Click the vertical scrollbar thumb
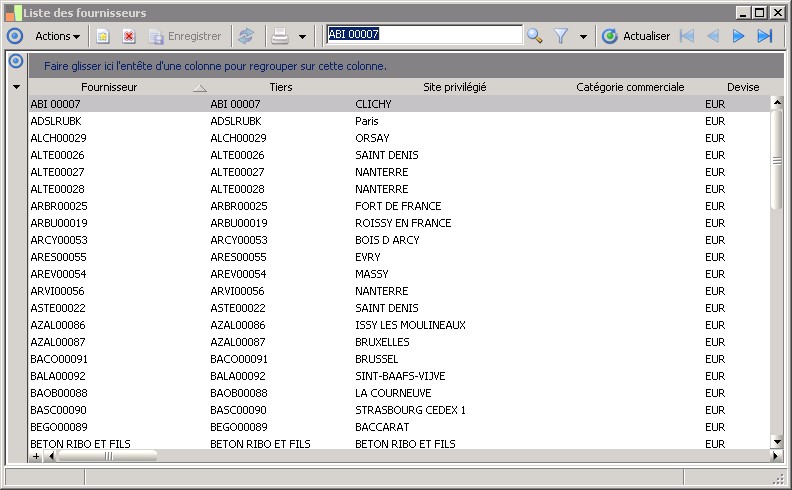The width and height of the screenshot is (792, 490). pyautogui.click(x=777, y=160)
